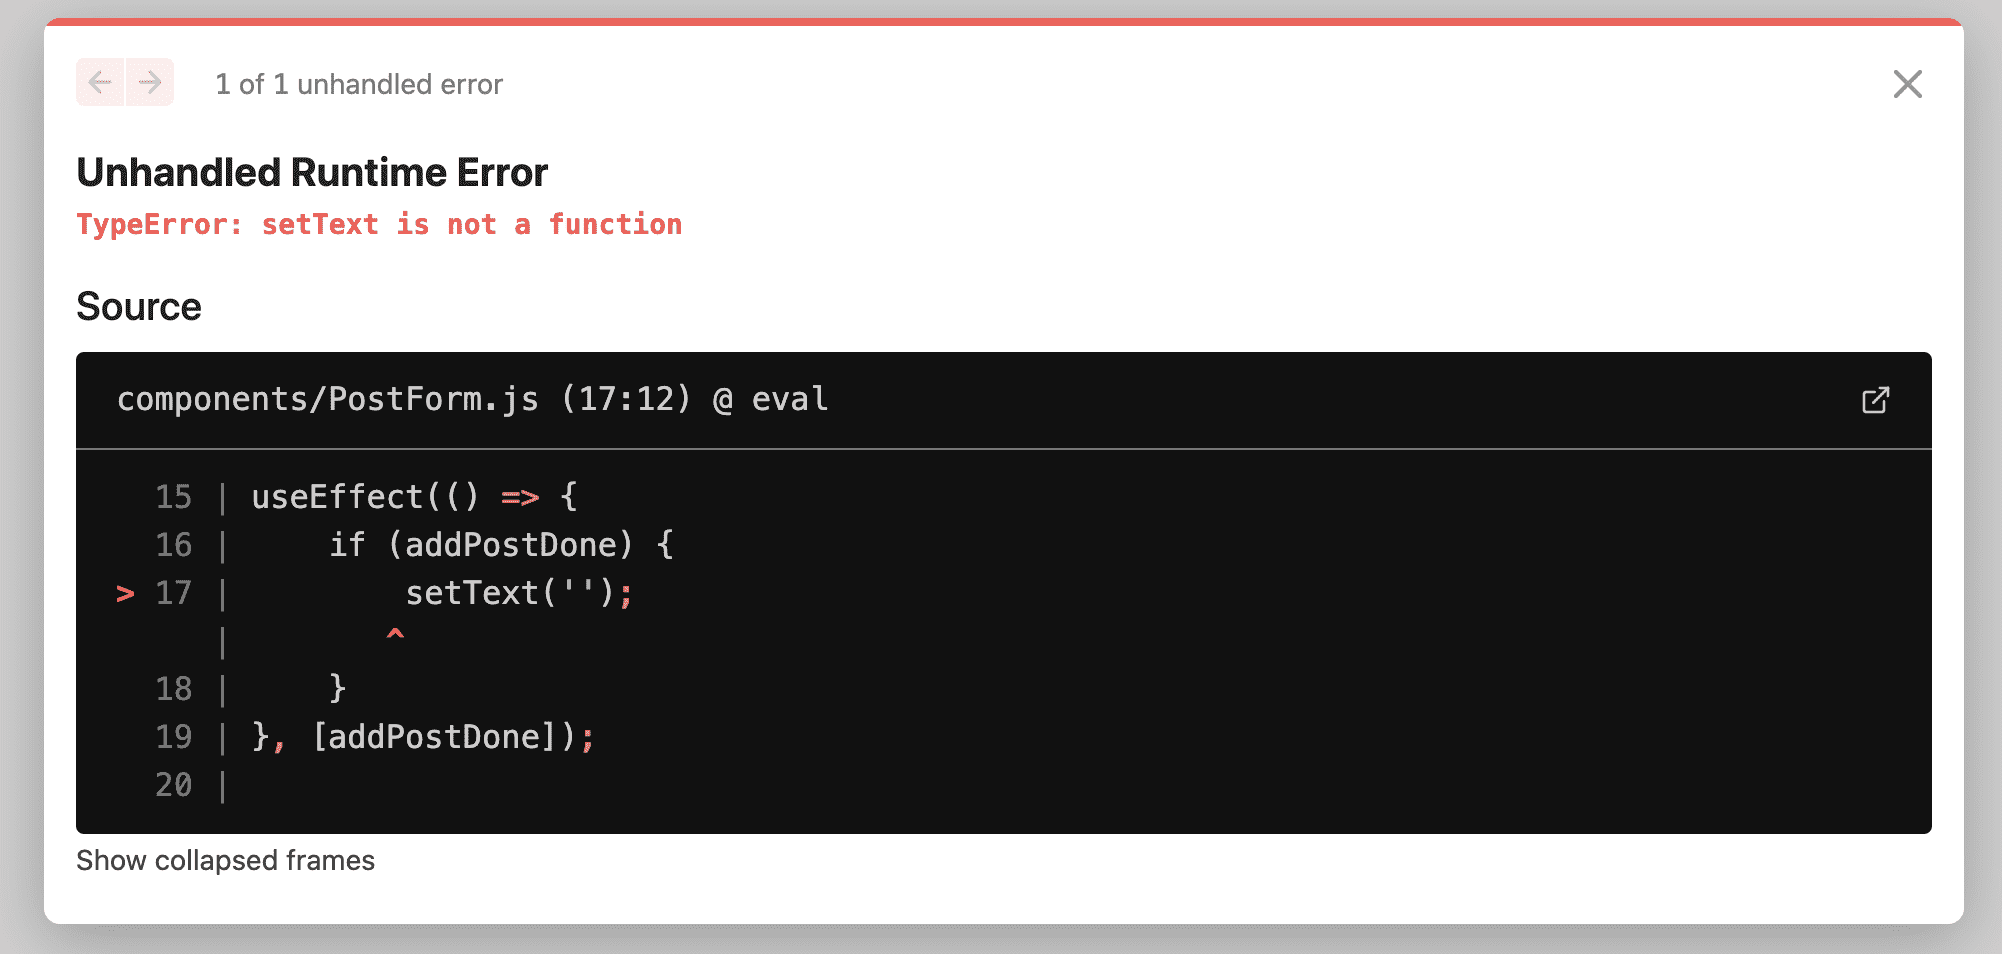The width and height of the screenshot is (2002, 954).
Task: Open PostForm.js source in editor icon
Action: (1875, 400)
